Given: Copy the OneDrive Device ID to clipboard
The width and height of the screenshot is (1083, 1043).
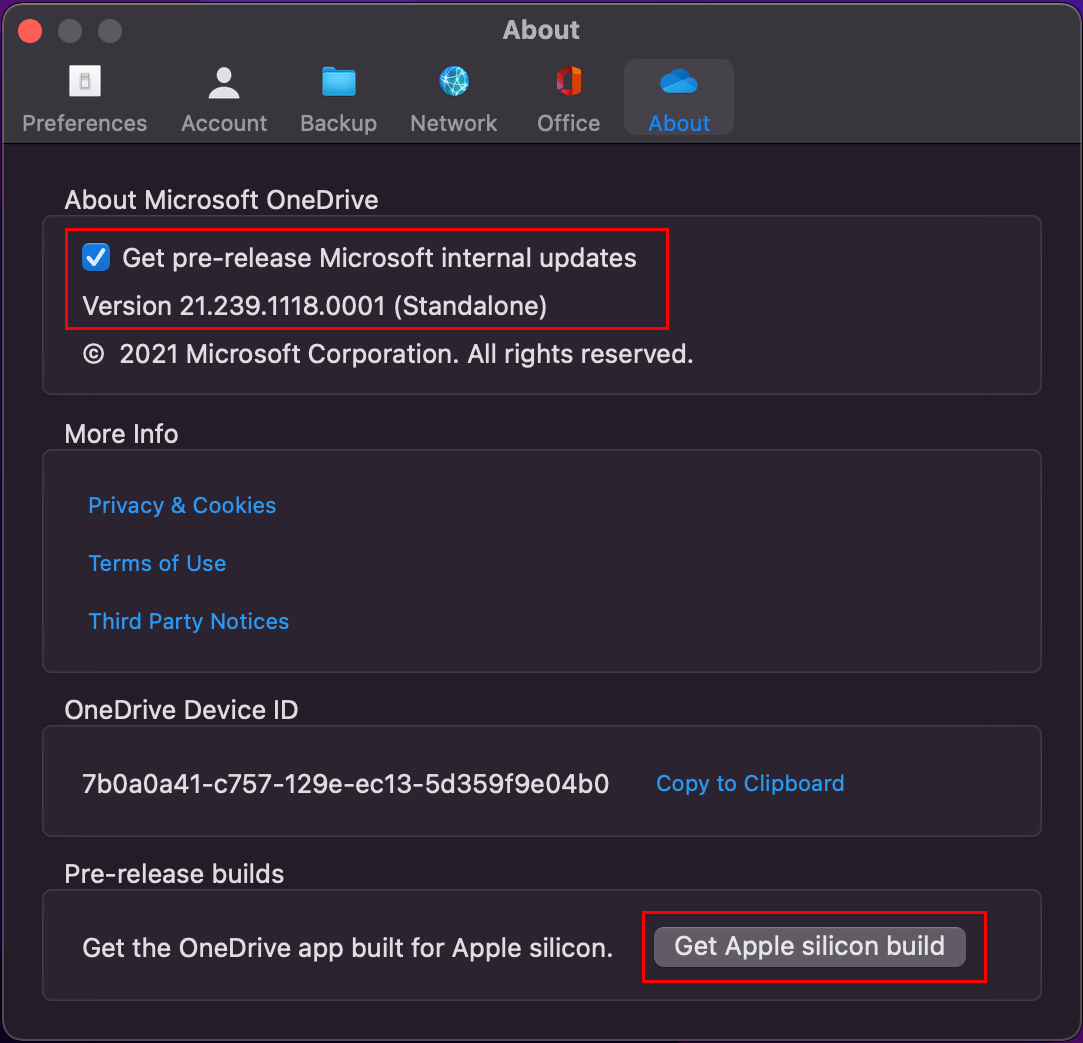Looking at the screenshot, I should click(750, 784).
